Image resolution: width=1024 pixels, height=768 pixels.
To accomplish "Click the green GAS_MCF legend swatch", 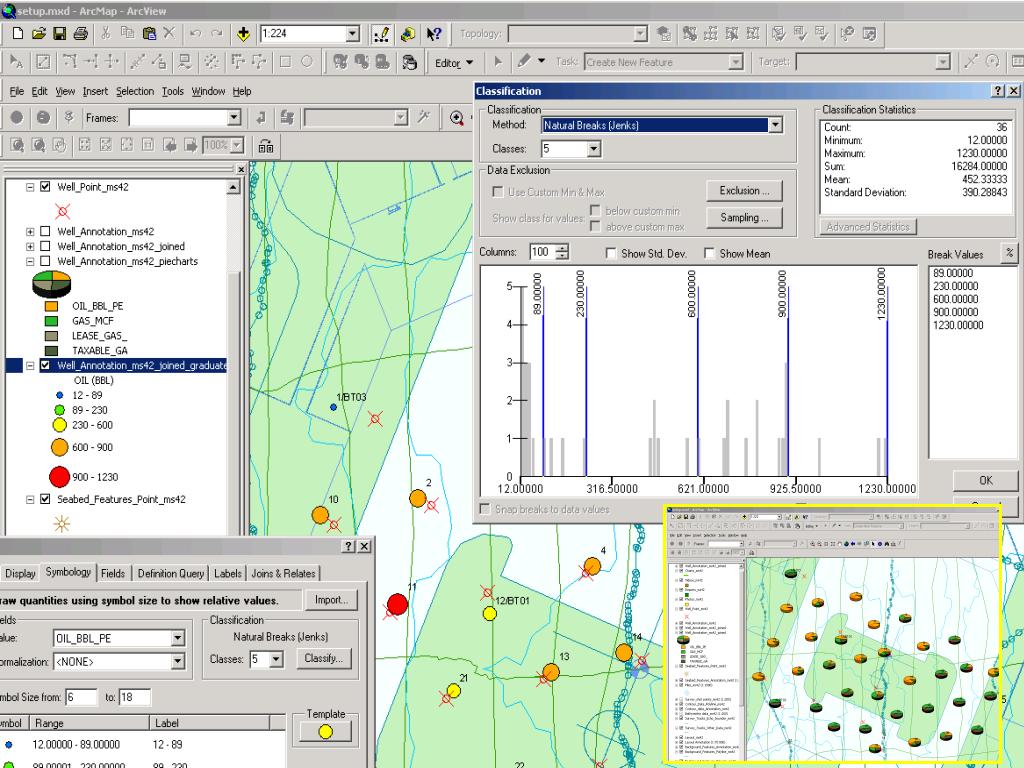I will point(51,321).
